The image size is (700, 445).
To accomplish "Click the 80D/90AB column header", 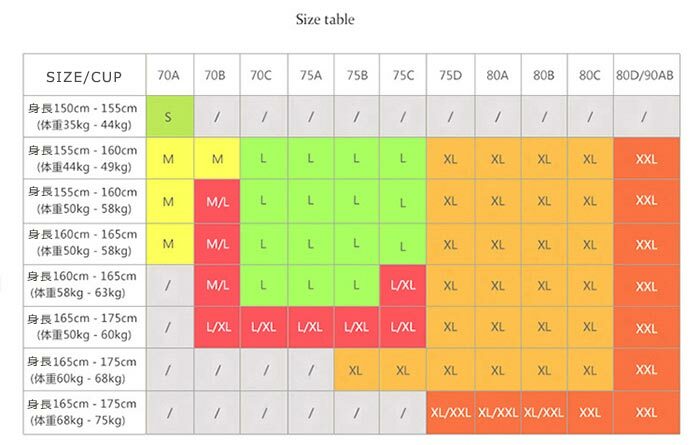I will (646, 75).
